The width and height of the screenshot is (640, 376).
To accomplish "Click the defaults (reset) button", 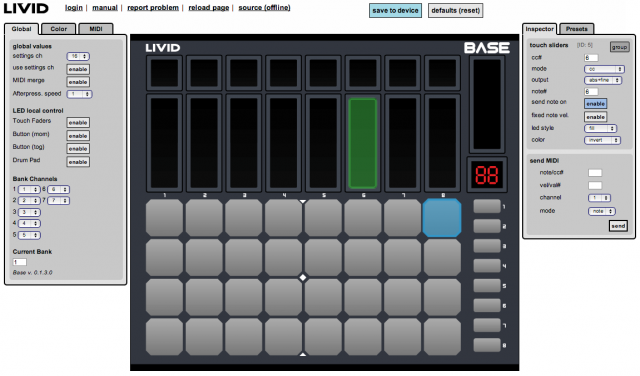I will tap(456, 11).
